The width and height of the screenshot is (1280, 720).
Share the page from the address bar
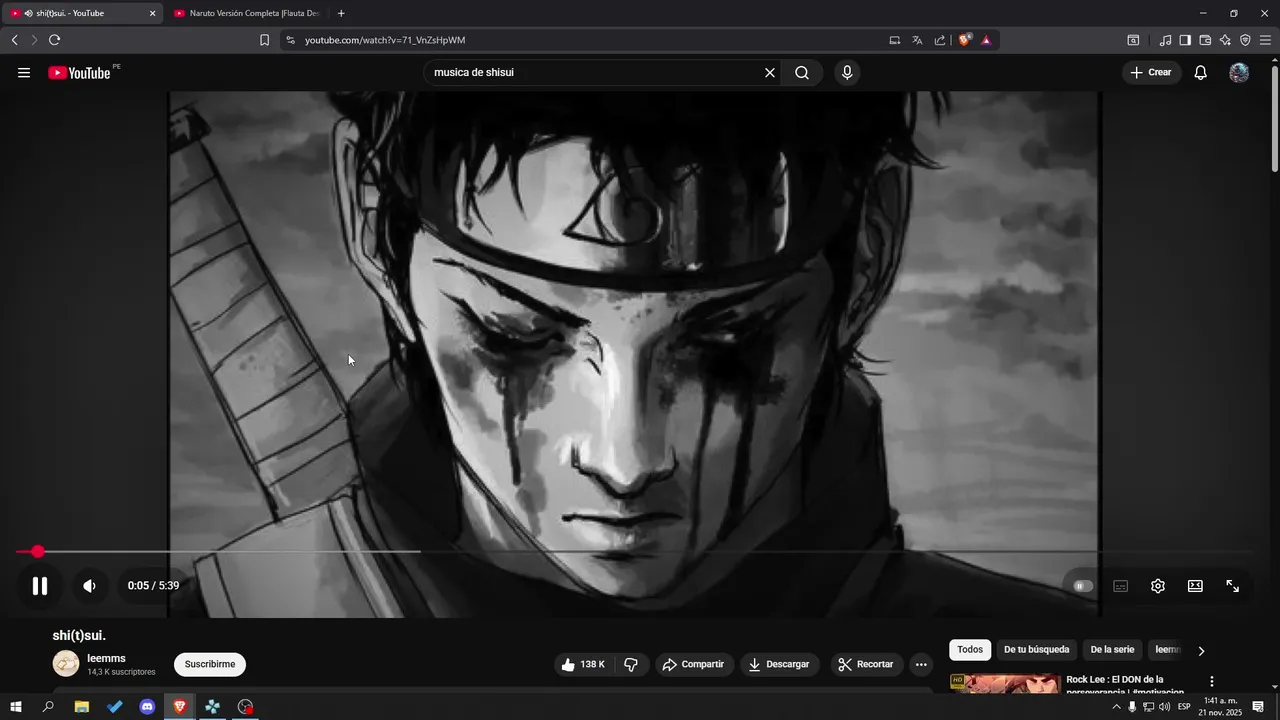(940, 40)
